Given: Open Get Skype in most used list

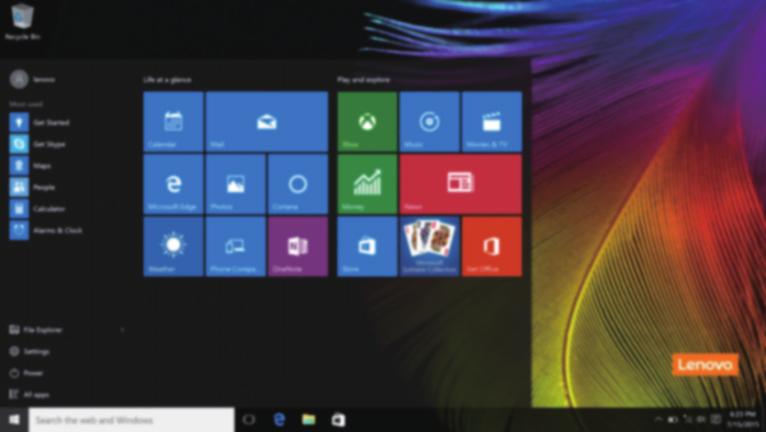Looking at the screenshot, I should 66,144.
